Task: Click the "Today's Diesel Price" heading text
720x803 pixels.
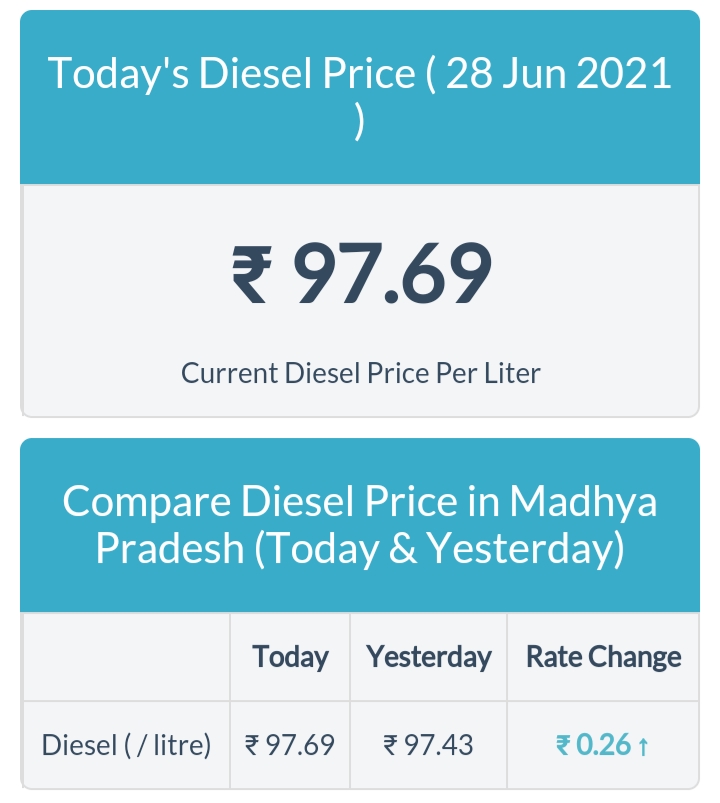Action: pos(230,75)
